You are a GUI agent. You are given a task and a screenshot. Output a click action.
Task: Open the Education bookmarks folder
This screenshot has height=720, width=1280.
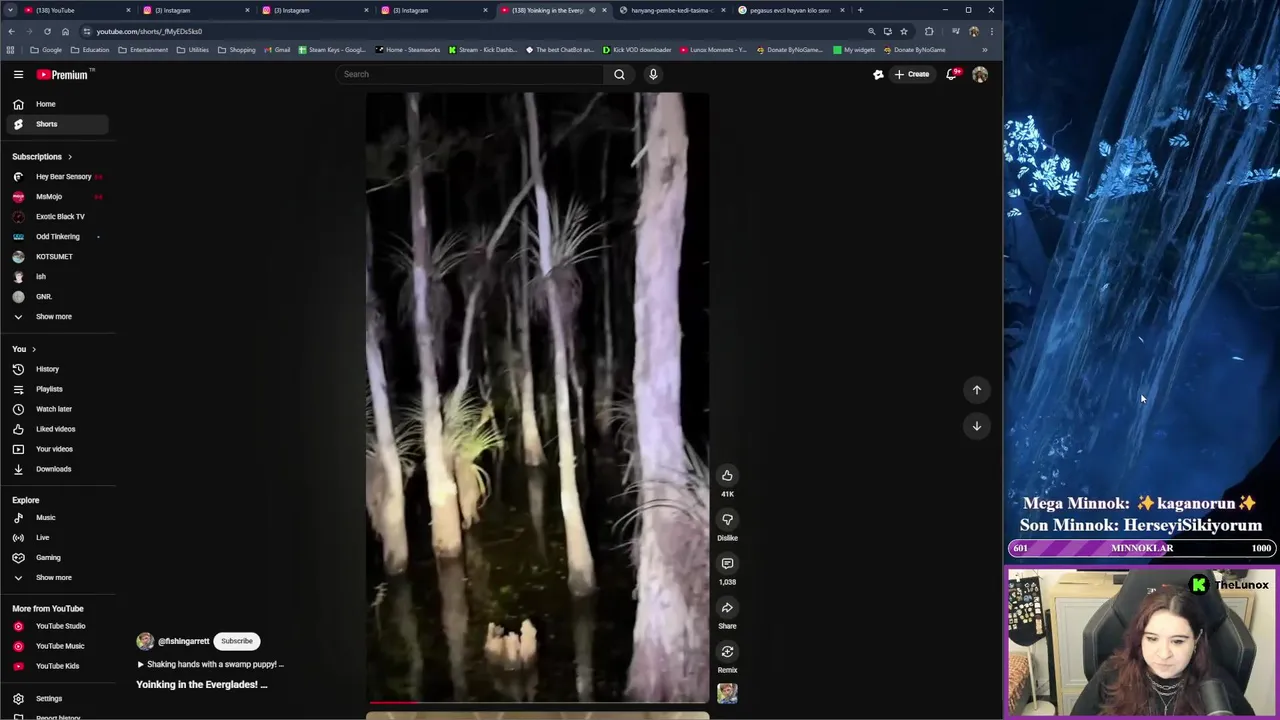coord(91,50)
